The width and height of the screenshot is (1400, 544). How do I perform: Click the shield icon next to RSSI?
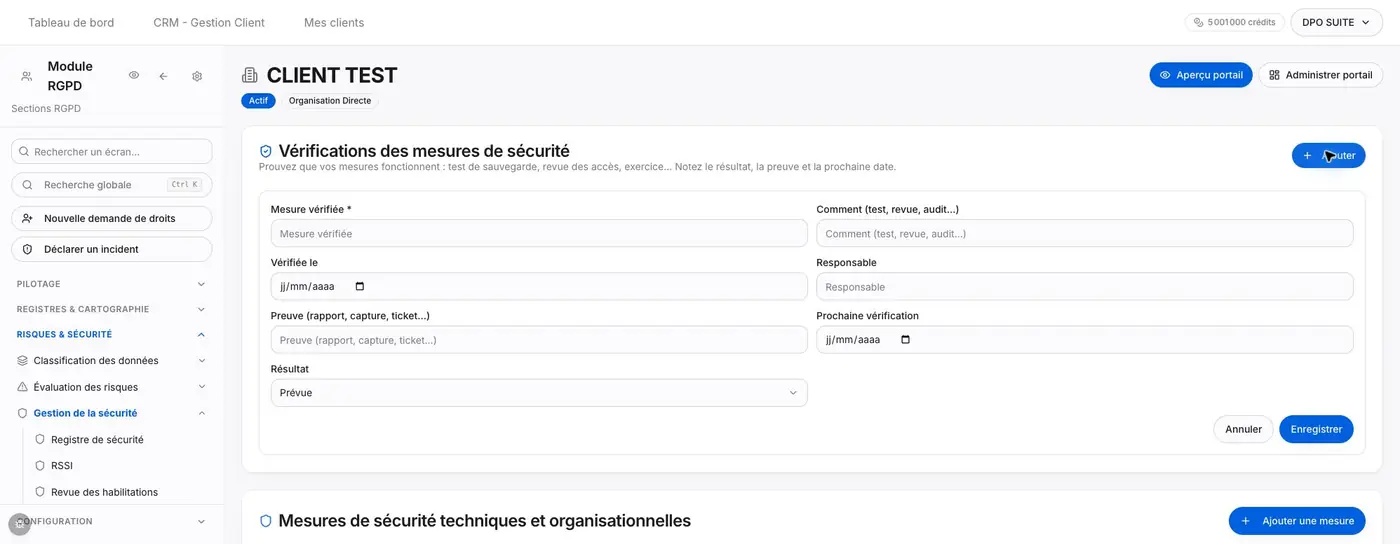pos(40,465)
